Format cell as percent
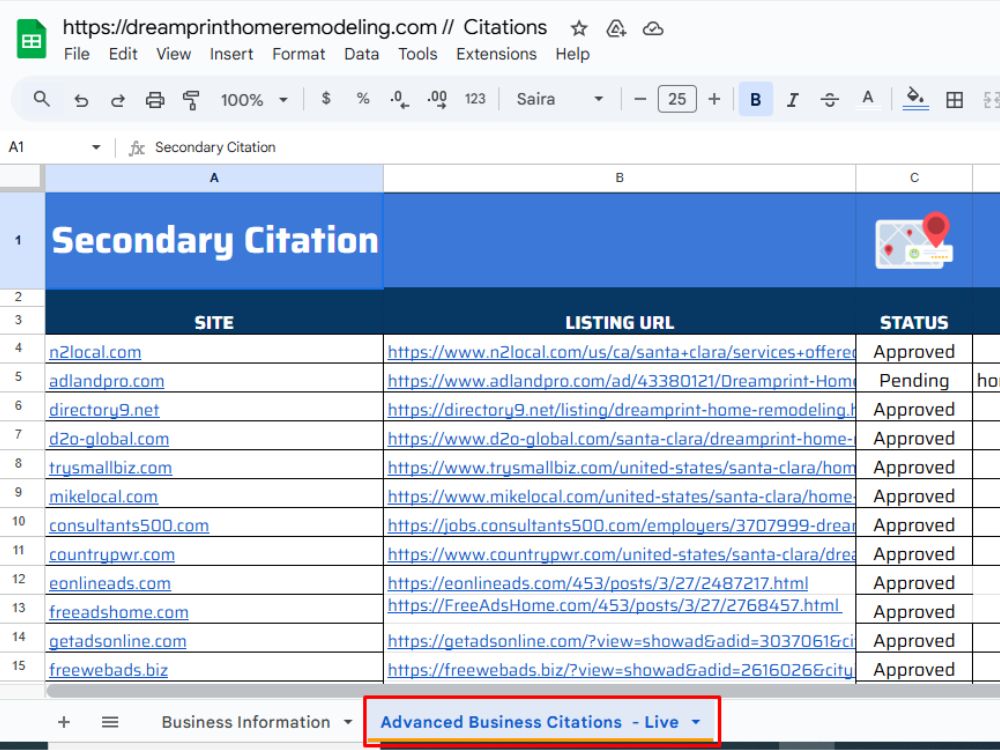The height and width of the screenshot is (750, 1000). (363, 99)
